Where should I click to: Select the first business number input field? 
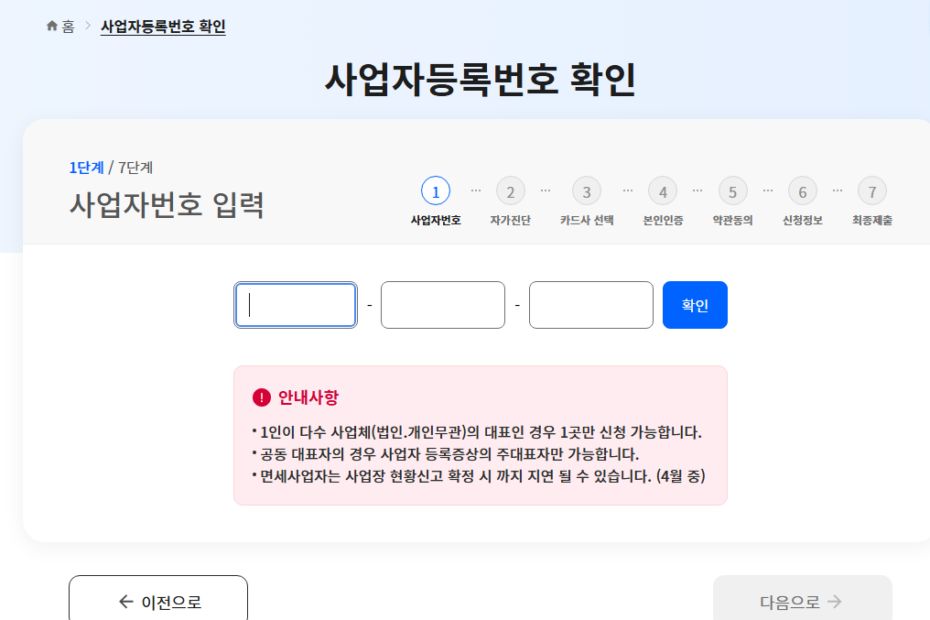[x=295, y=304]
